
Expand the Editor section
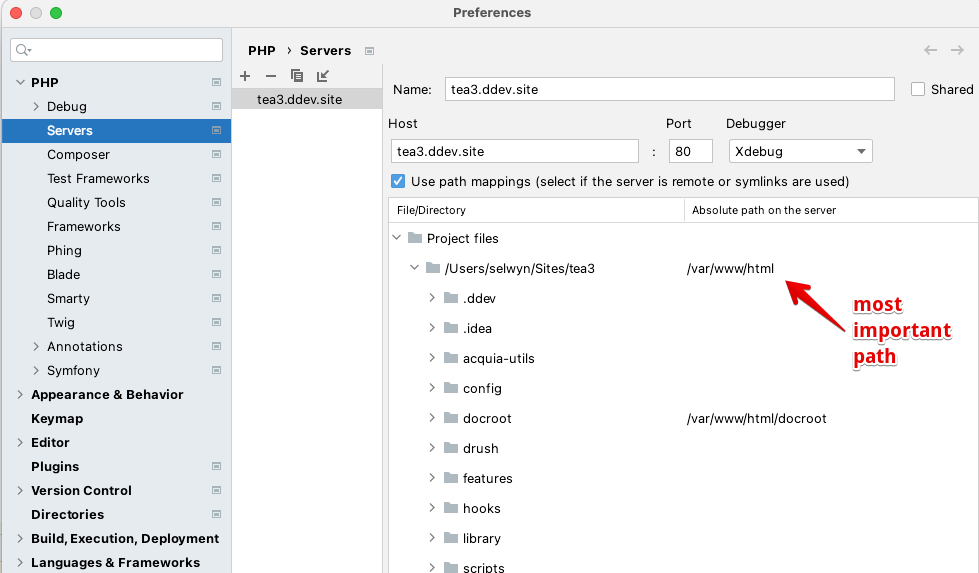tap(20, 443)
